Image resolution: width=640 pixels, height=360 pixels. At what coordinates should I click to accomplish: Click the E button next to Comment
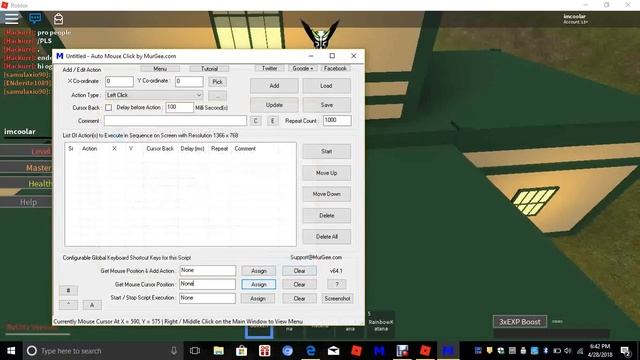point(273,121)
